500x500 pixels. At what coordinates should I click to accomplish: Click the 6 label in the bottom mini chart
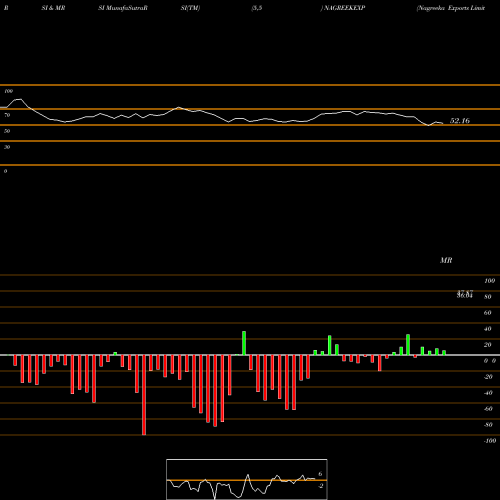[x=320, y=474]
